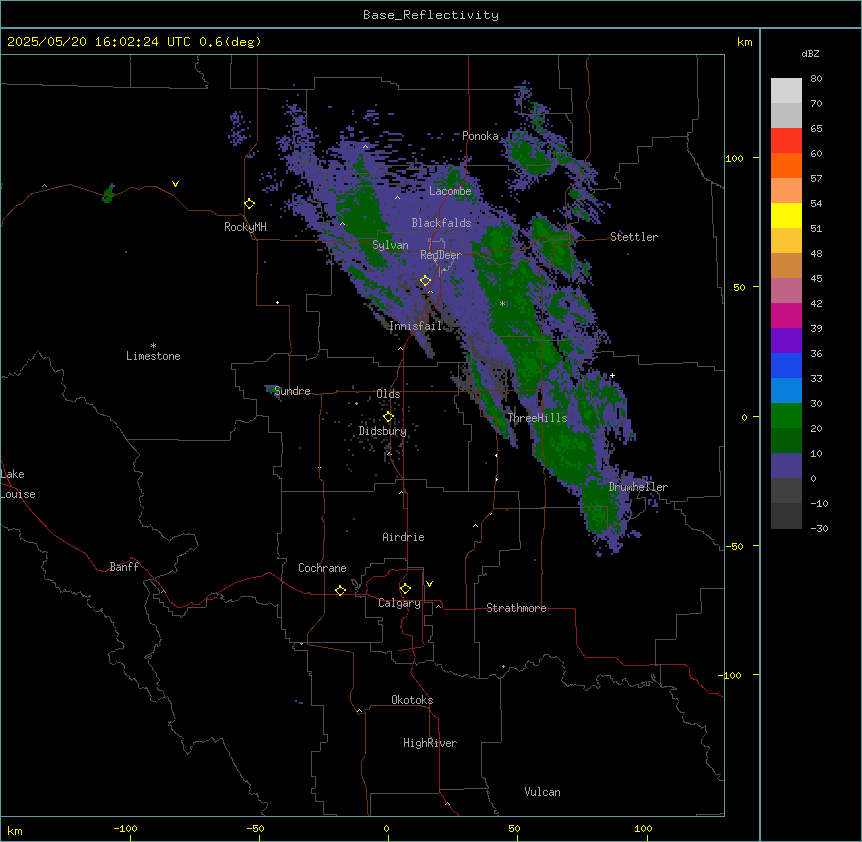Click the -50 tick label on horizontal axis
The width and height of the screenshot is (862, 842).
click(x=255, y=828)
